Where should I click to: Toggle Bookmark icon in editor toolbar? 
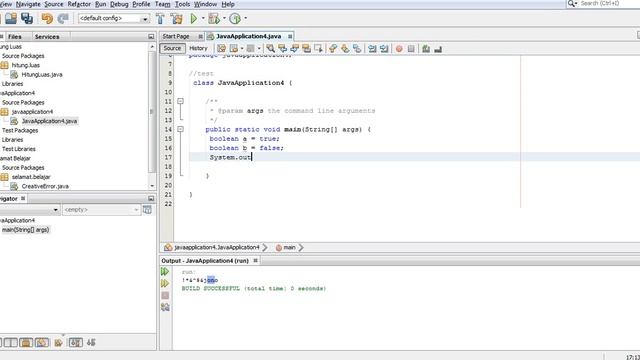tap(357, 49)
